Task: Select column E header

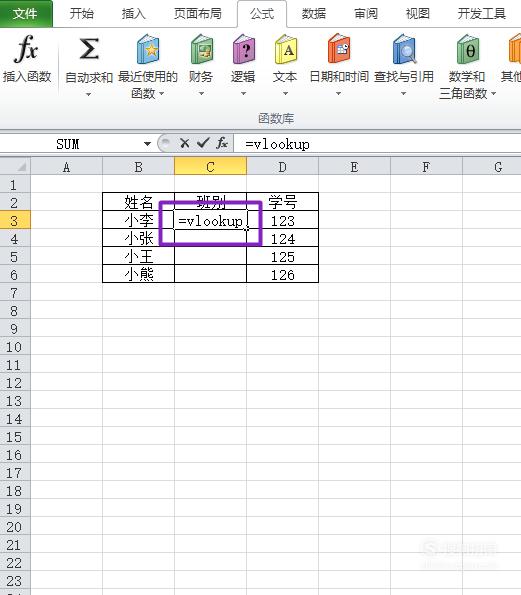Action: tap(354, 167)
